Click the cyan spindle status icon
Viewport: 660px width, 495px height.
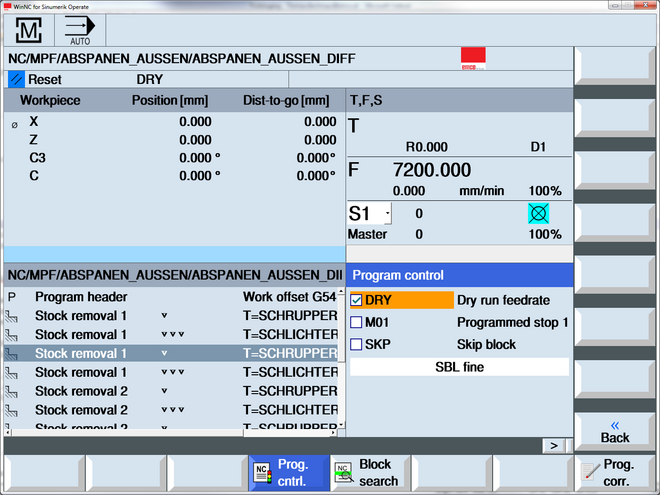(539, 213)
